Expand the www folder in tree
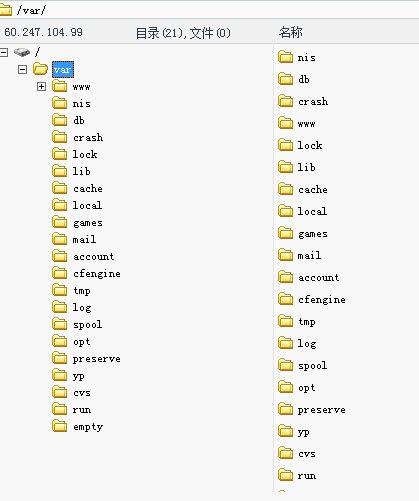The height and width of the screenshot is (501, 419). tap(41, 87)
